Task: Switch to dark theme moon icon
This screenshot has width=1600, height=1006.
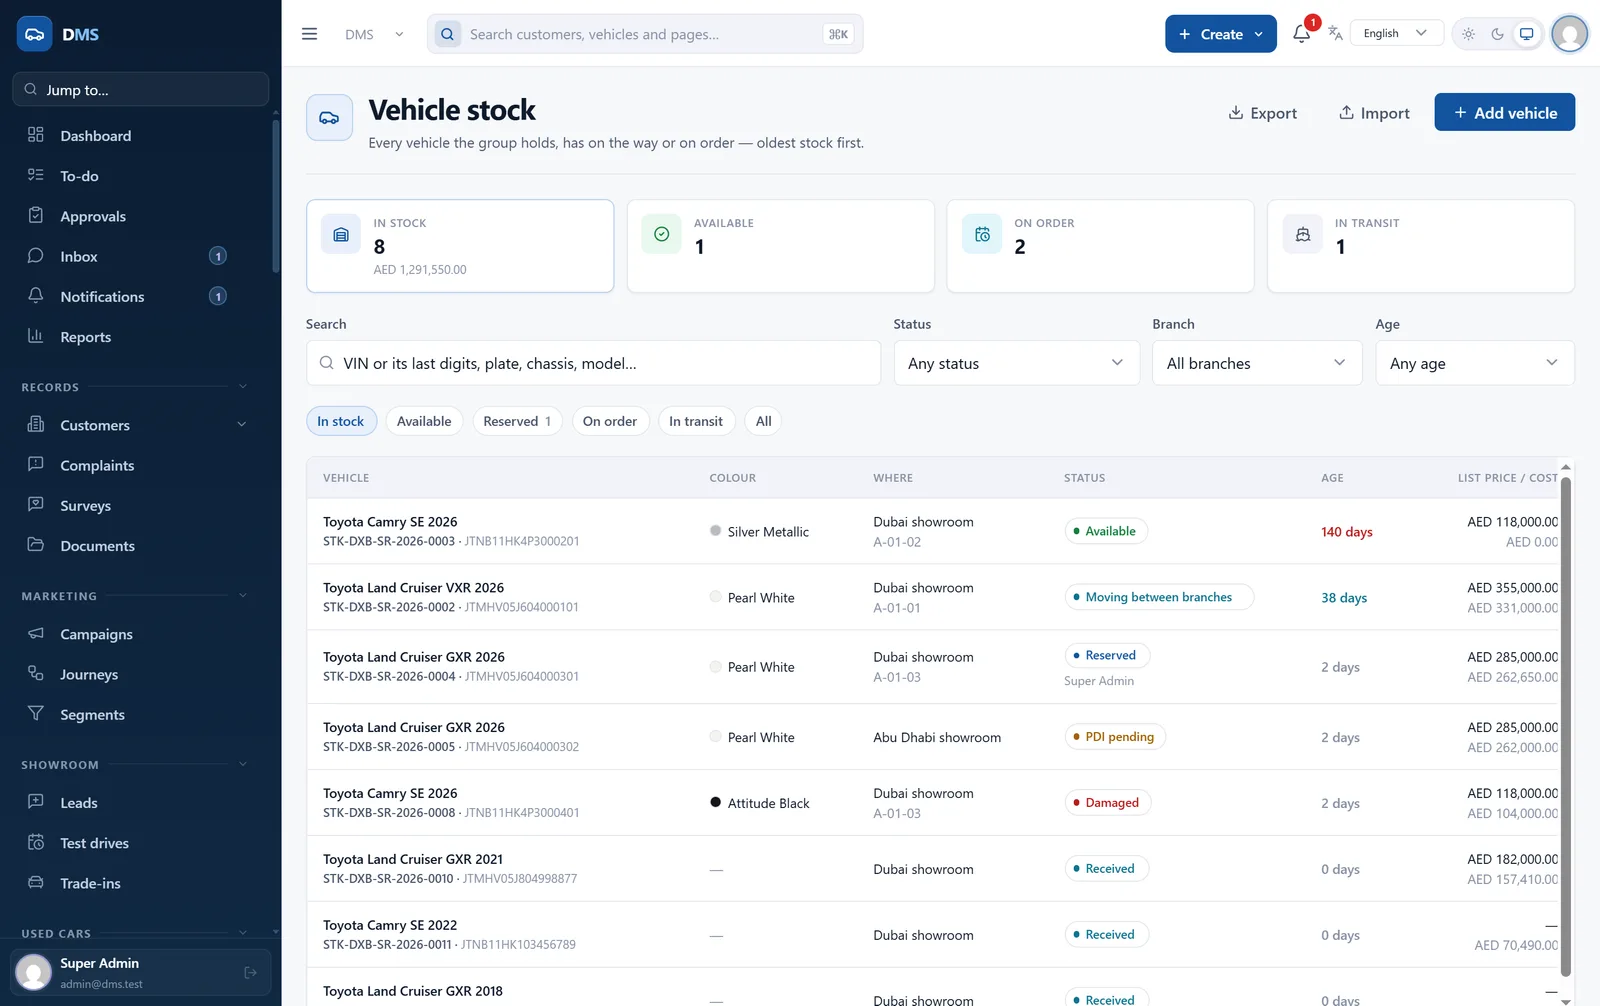Action: pyautogui.click(x=1497, y=34)
